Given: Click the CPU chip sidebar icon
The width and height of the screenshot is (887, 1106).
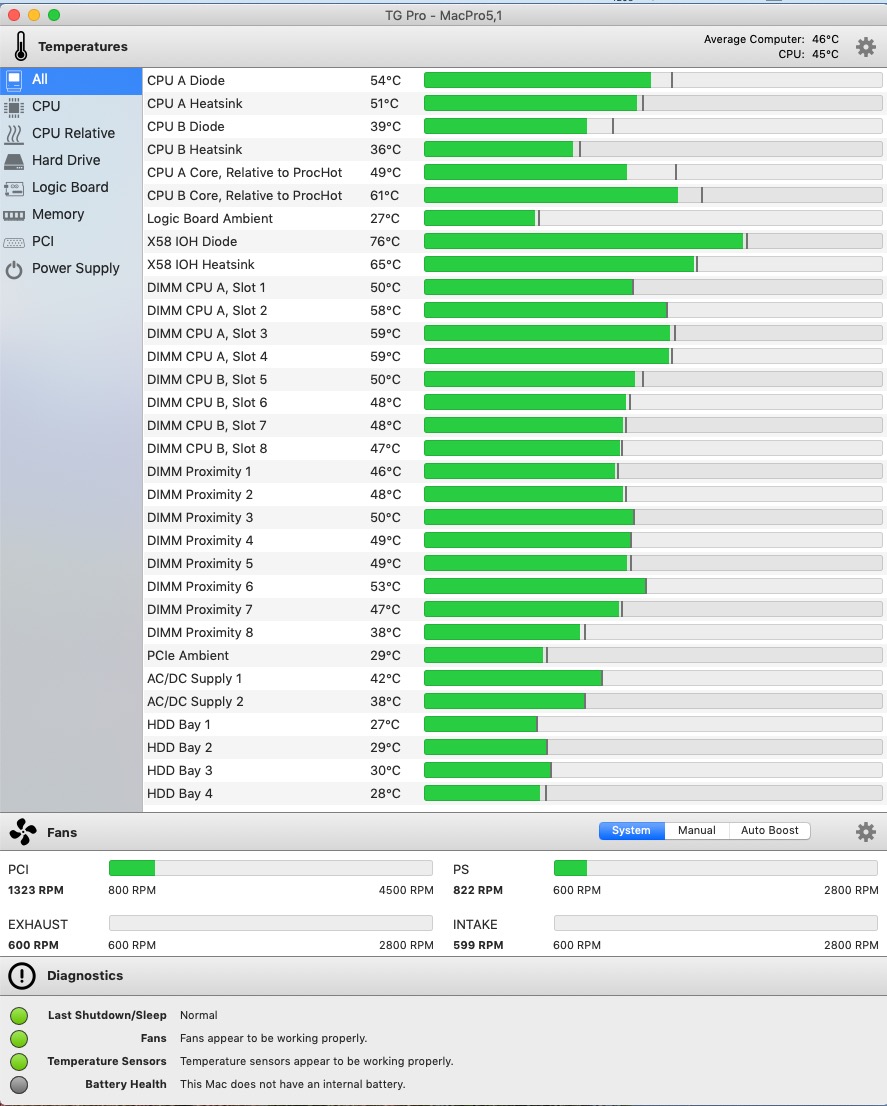Looking at the screenshot, I should 14,107.
